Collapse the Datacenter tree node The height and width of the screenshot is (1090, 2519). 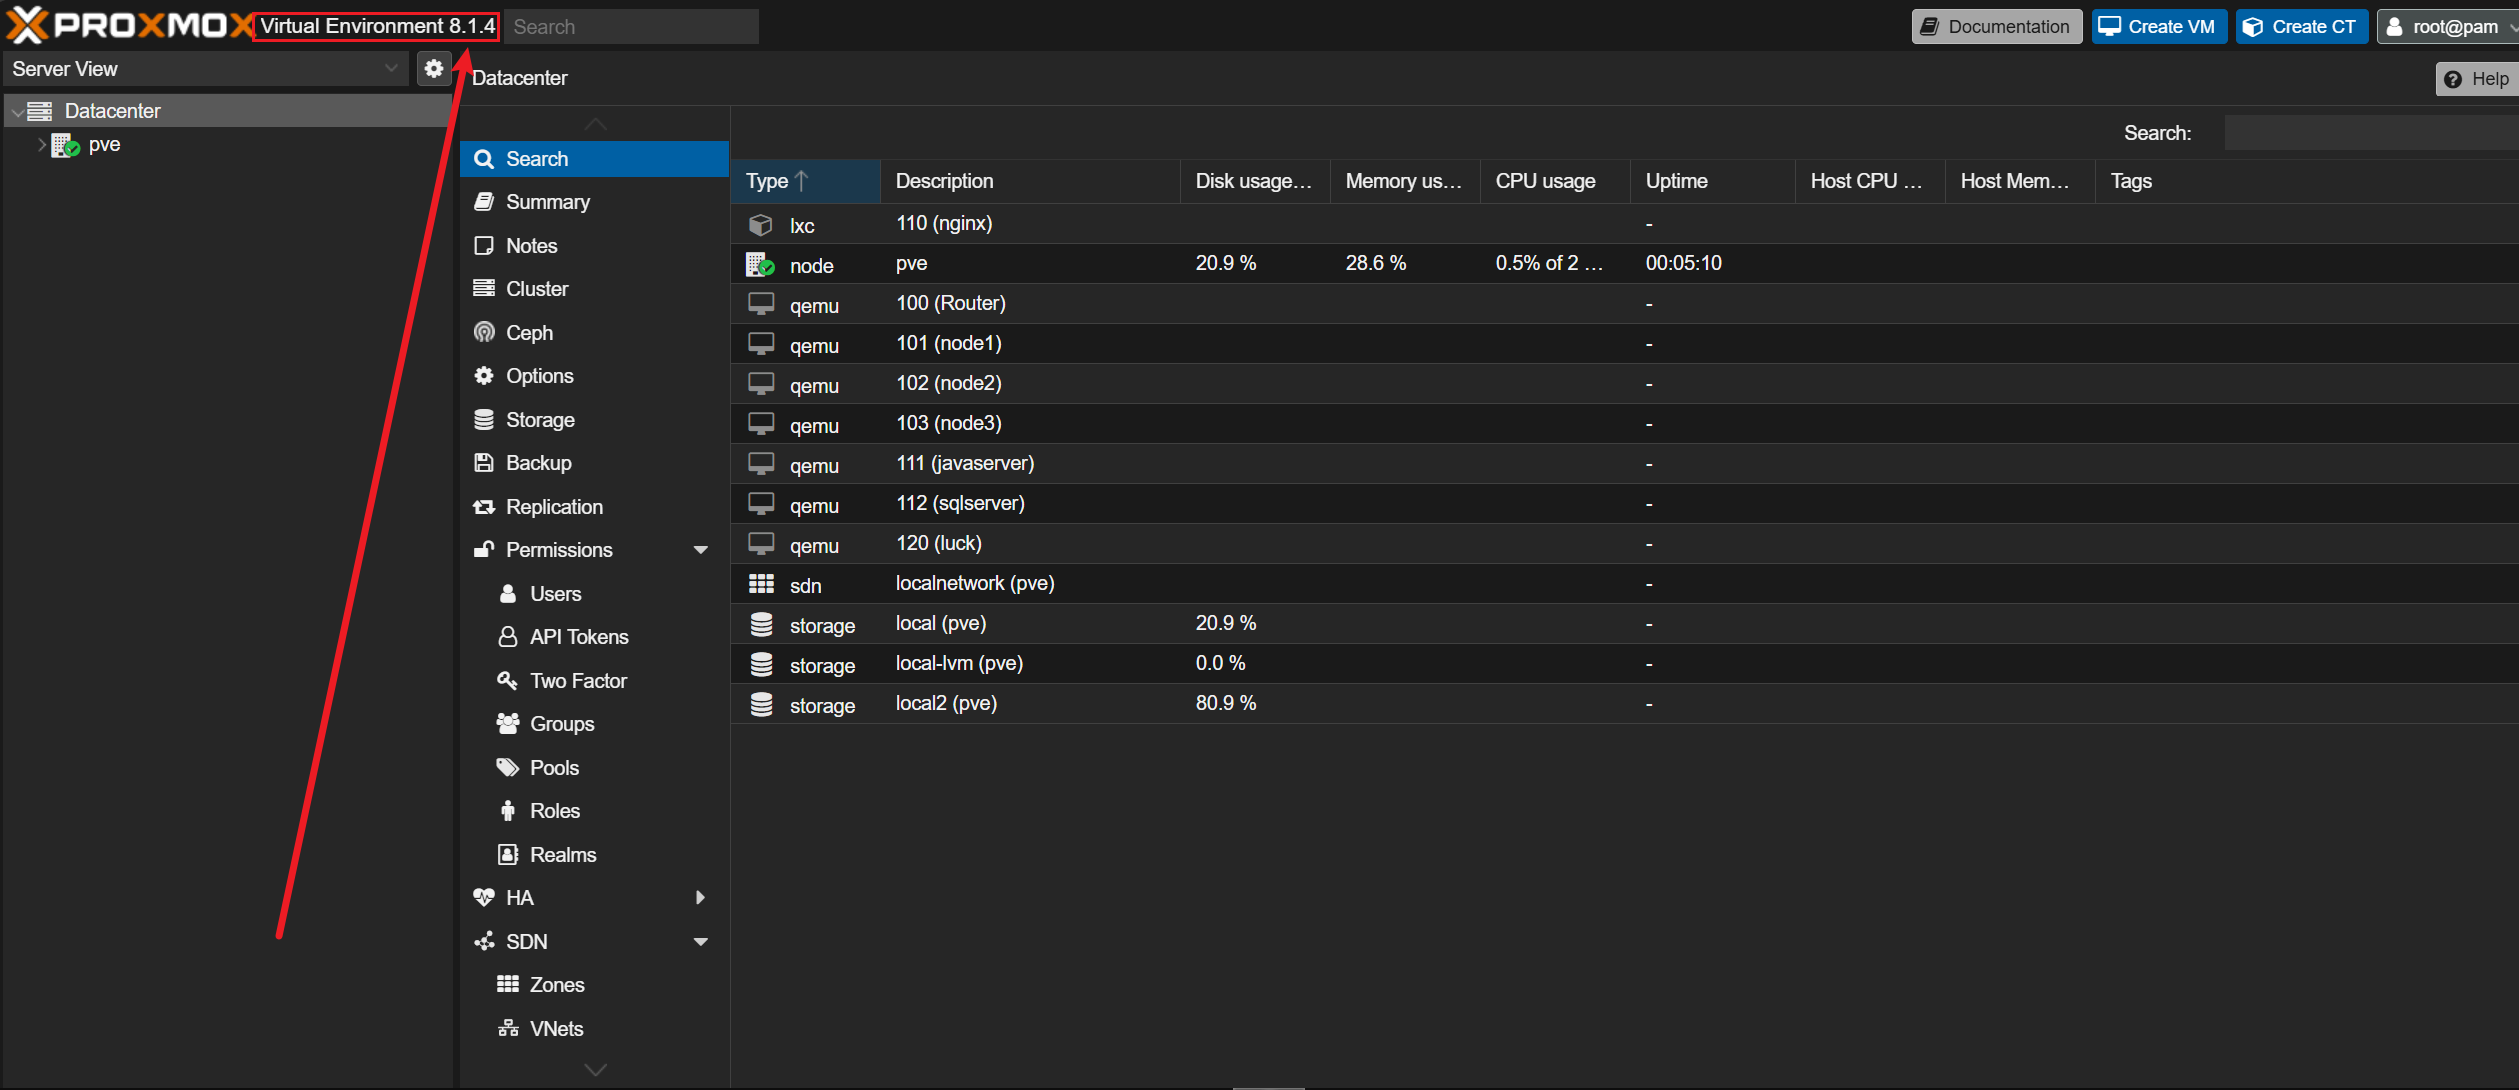[17, 112]
